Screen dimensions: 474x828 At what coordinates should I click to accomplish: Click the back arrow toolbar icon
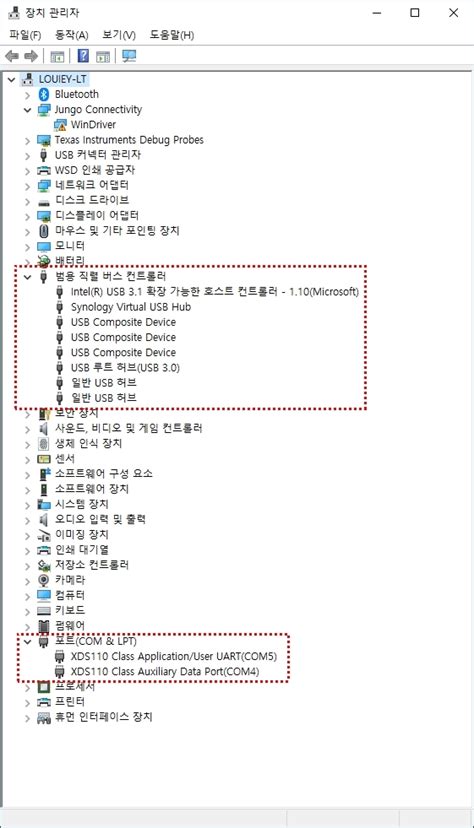pos(12,56)
